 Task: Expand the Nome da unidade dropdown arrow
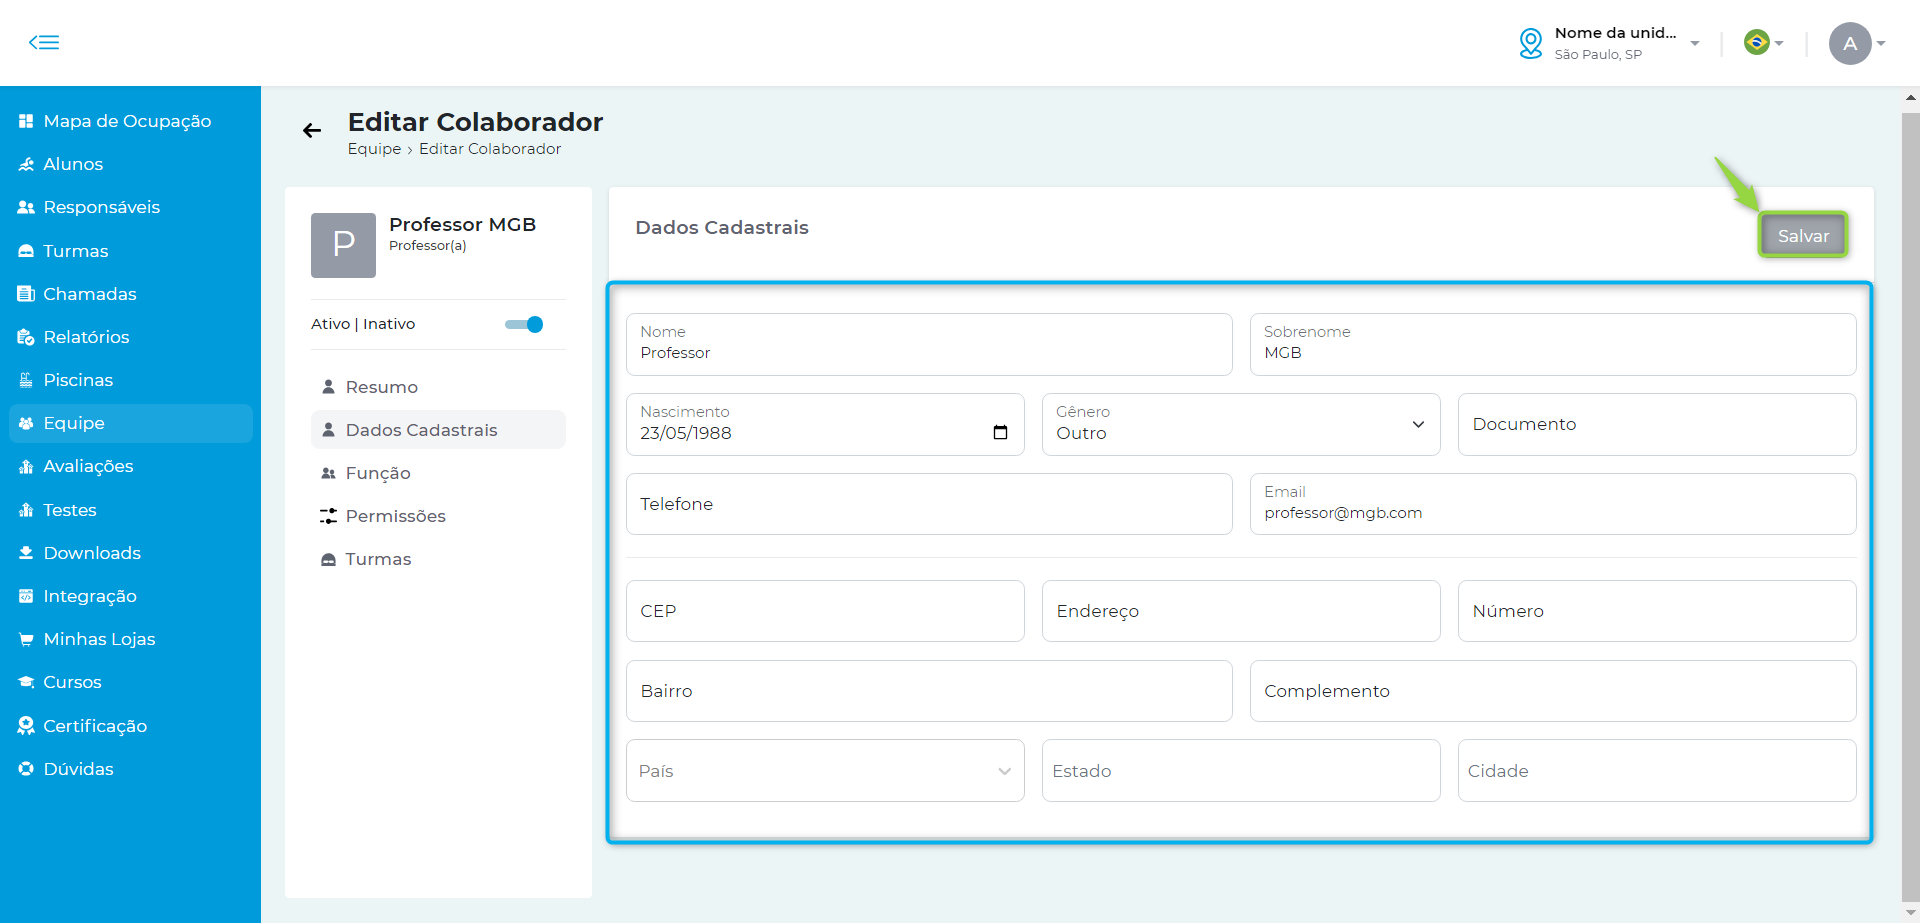point(1695,43)
